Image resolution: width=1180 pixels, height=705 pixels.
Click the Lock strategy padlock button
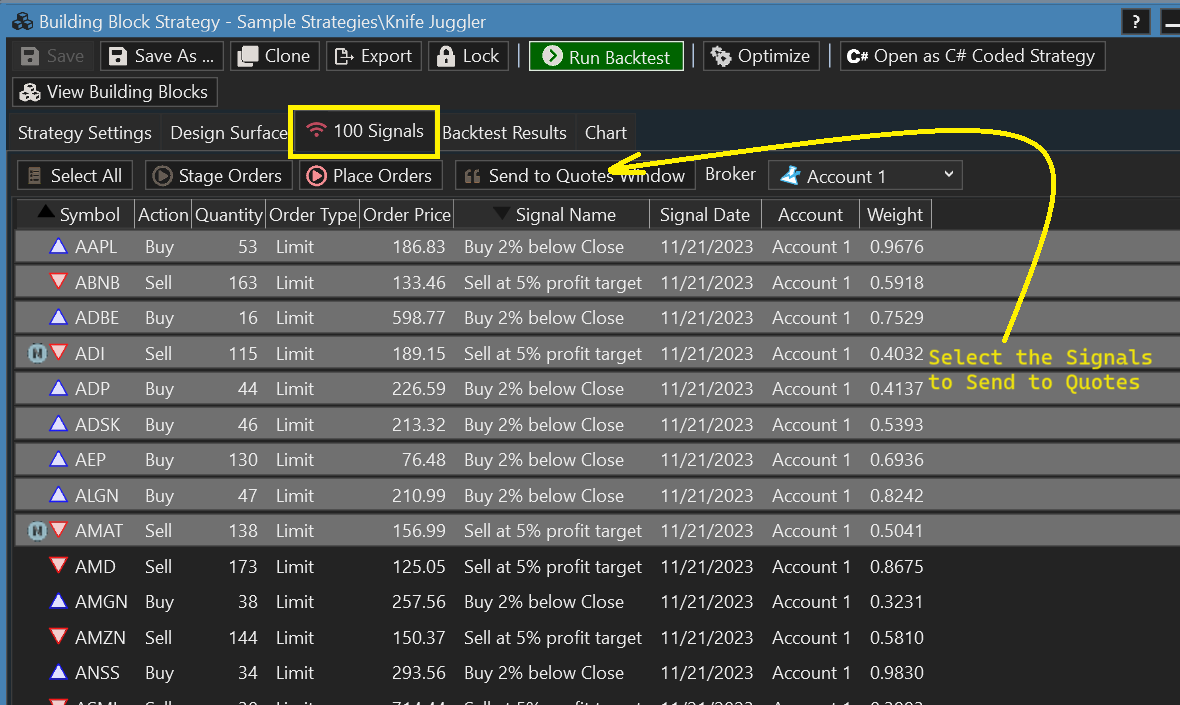[x=468, y=57]
